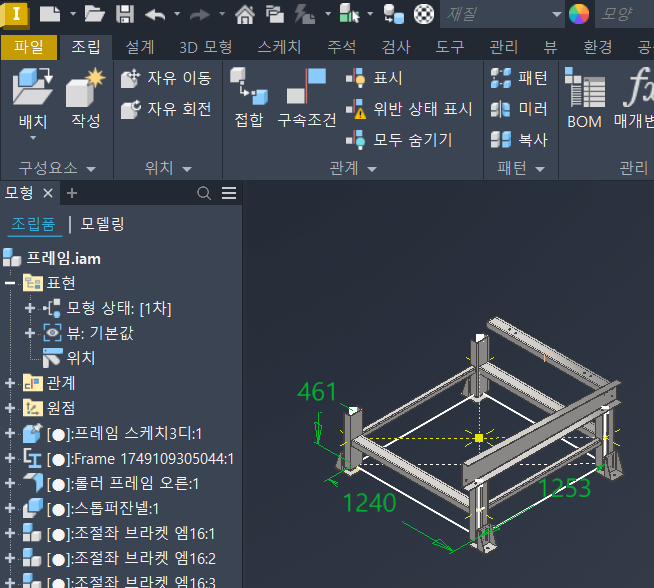Switch to the 검사 ribbon tab
Screen dimensions: 654x588
(x=396, y=47)
